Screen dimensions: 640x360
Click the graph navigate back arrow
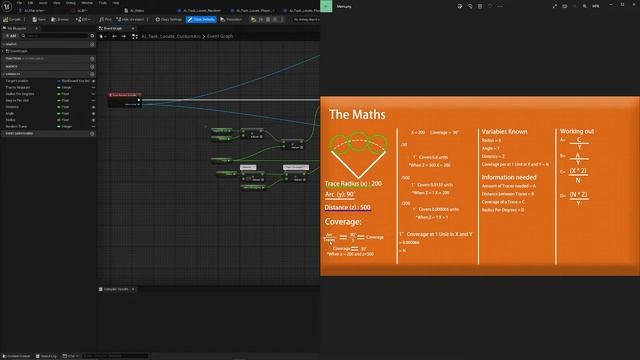(x=114, y=36)
